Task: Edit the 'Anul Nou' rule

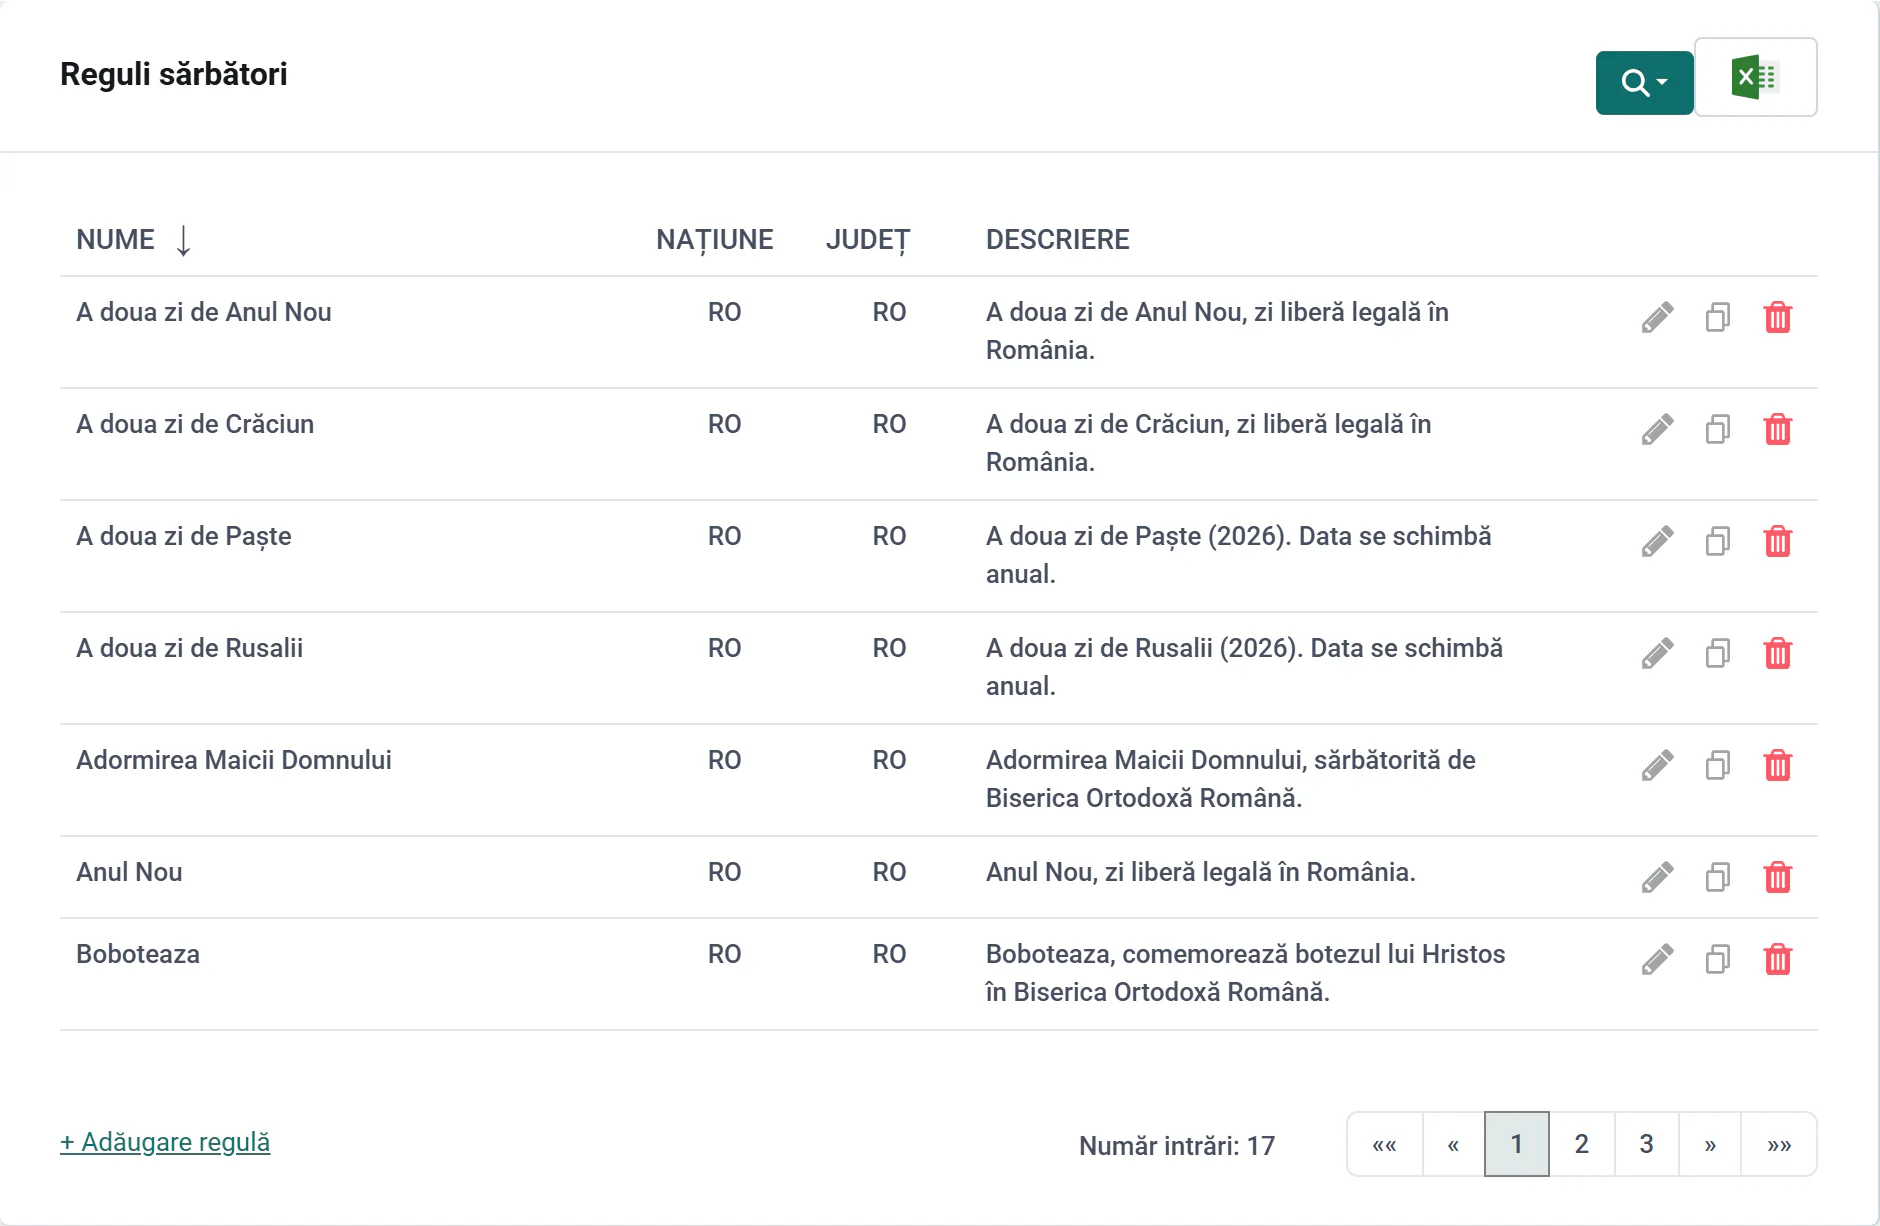Action: (x=1657, y=878)
